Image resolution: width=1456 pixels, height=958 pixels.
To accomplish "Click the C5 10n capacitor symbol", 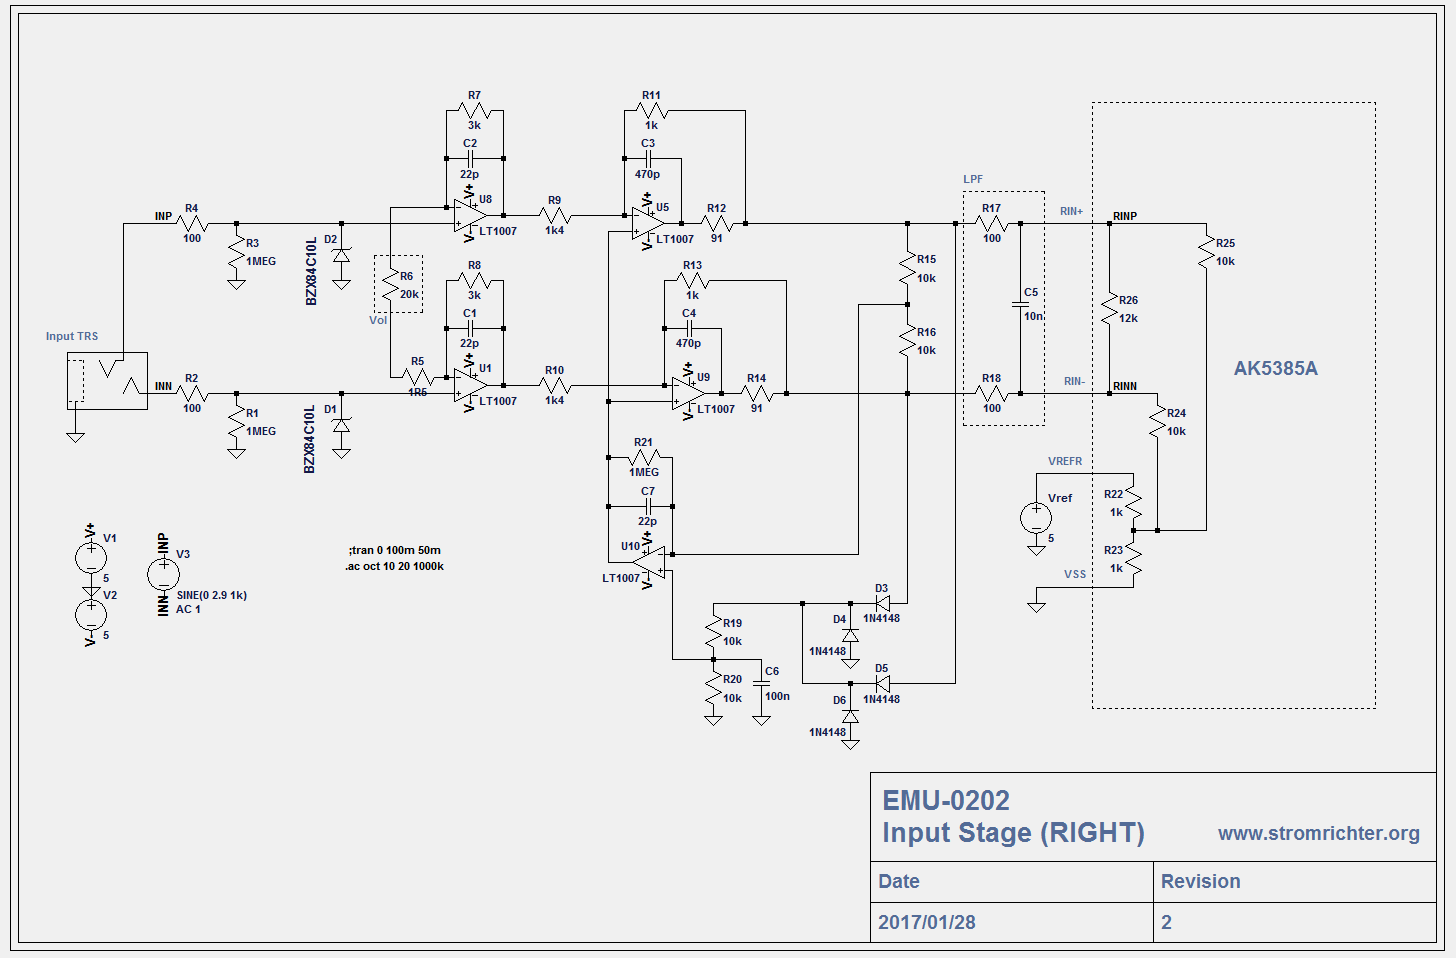I will click(x=1020, y=304).
